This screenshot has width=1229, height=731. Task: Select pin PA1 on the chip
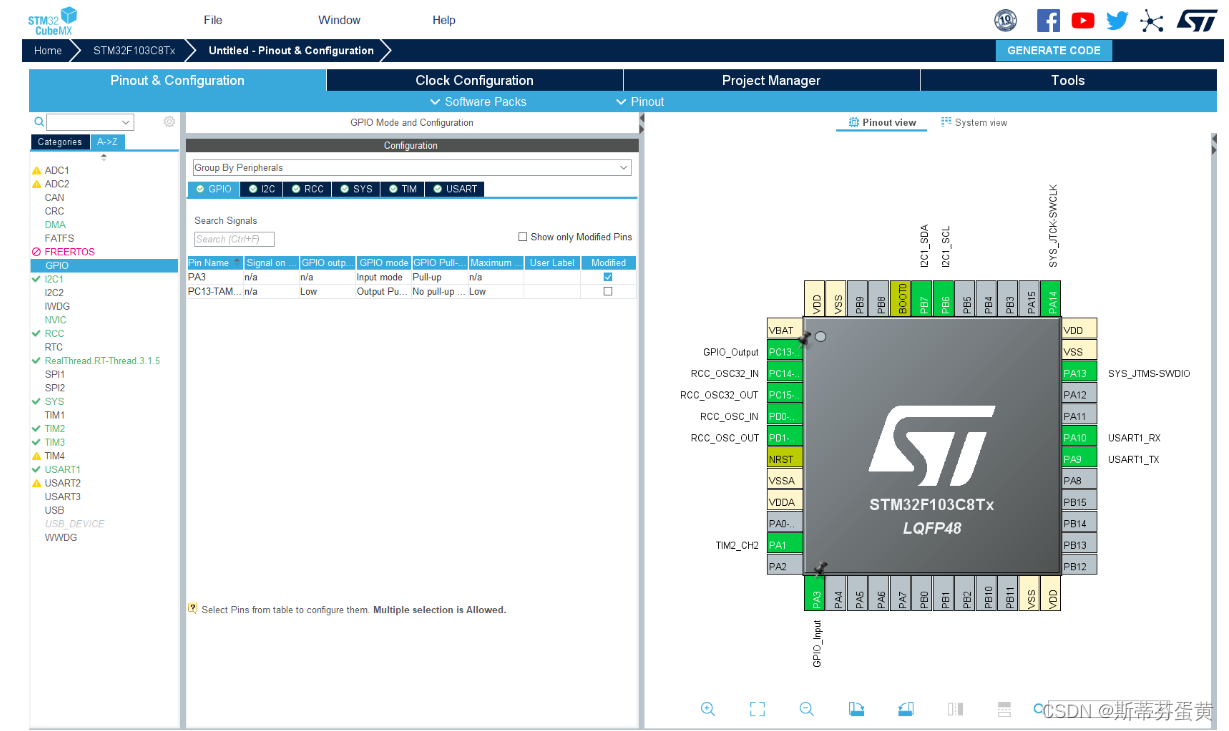pos(785,545)
